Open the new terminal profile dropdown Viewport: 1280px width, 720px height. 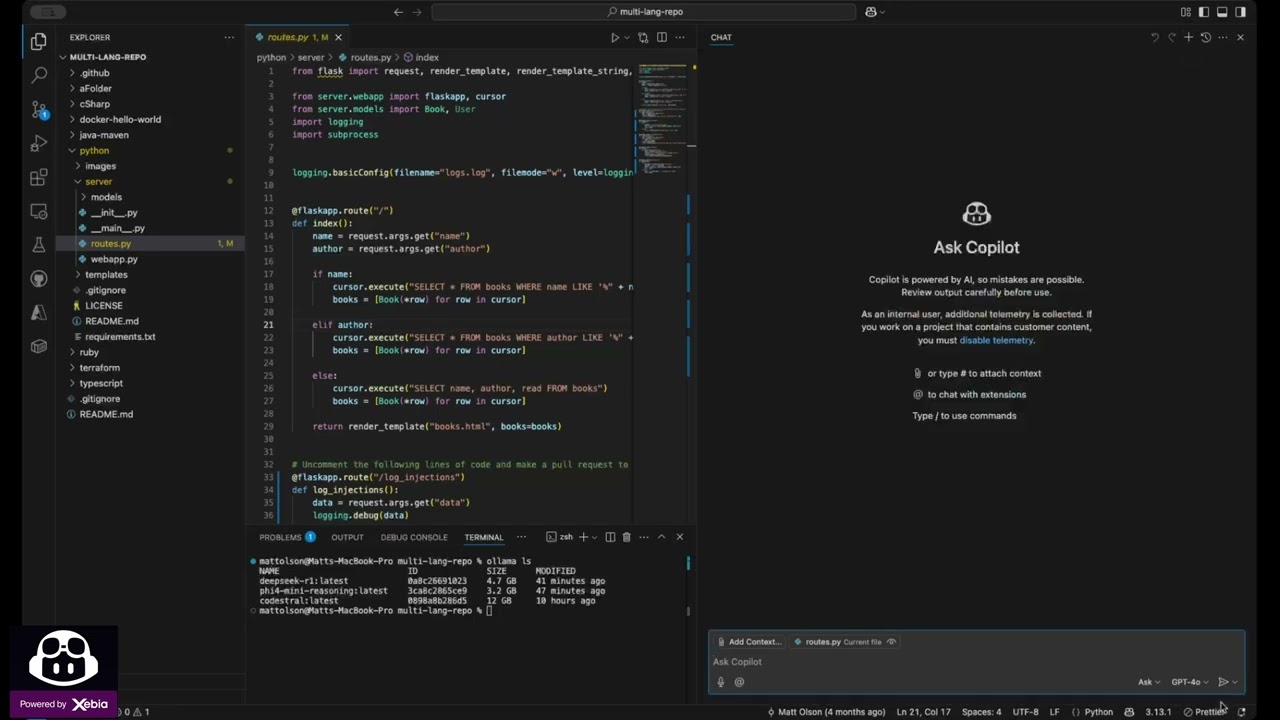click(594, 537)
